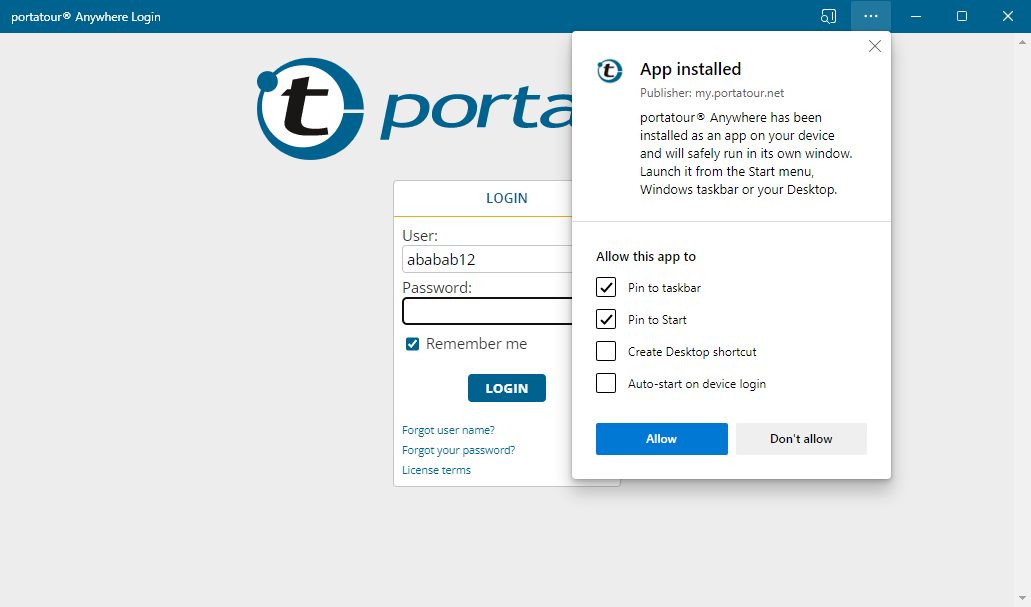The image size is (1031, 607).
Task: Open Forgot your password link
Action: (458, 450)
